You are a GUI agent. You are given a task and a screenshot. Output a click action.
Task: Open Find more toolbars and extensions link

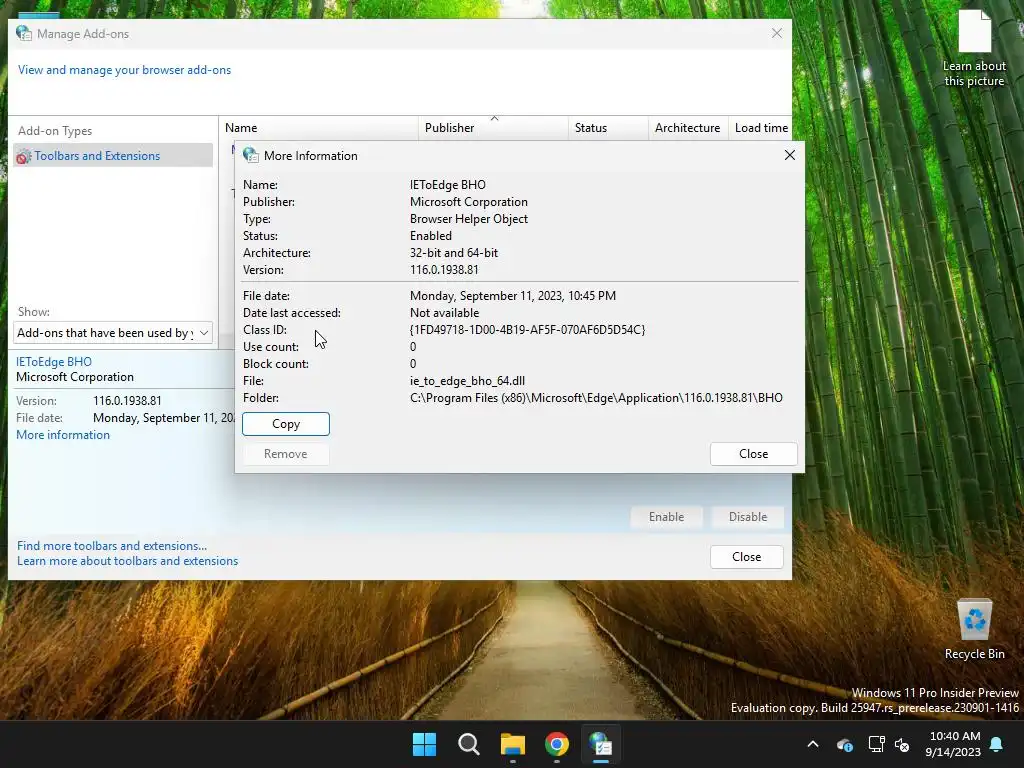(x=112, y=546)
